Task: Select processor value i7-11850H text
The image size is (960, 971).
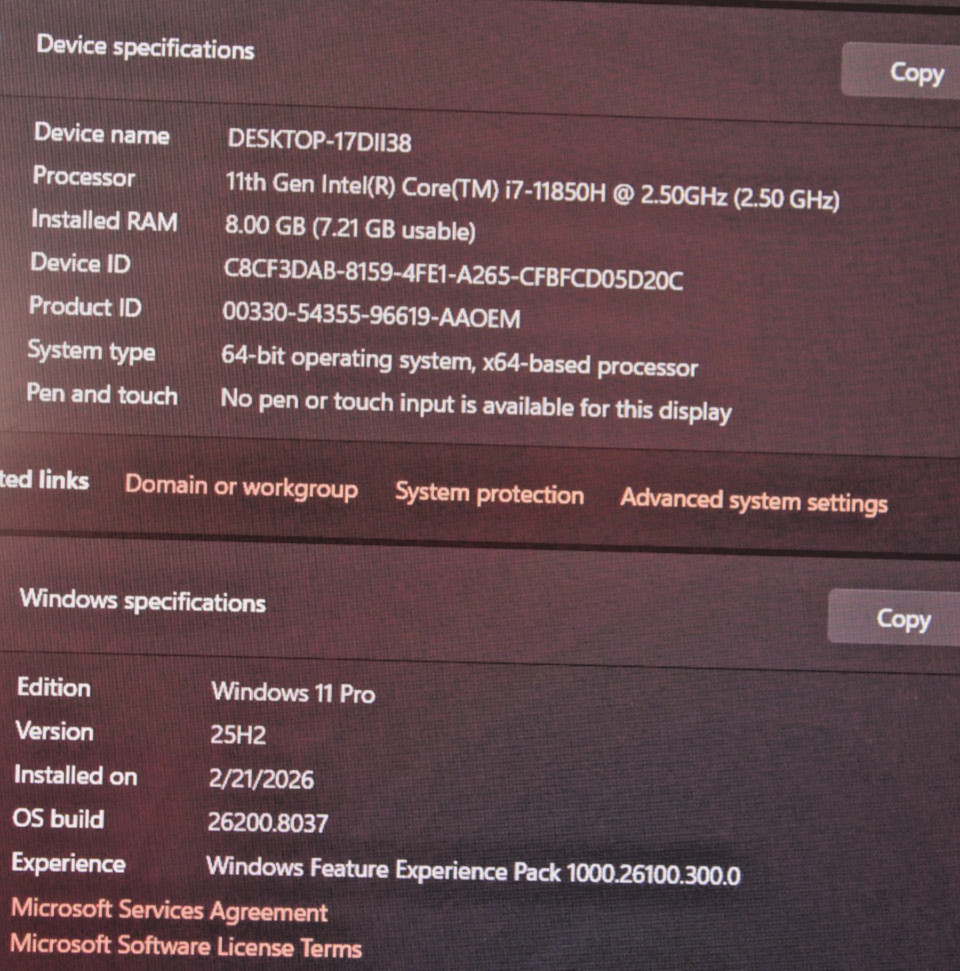Action: point(532,191)
